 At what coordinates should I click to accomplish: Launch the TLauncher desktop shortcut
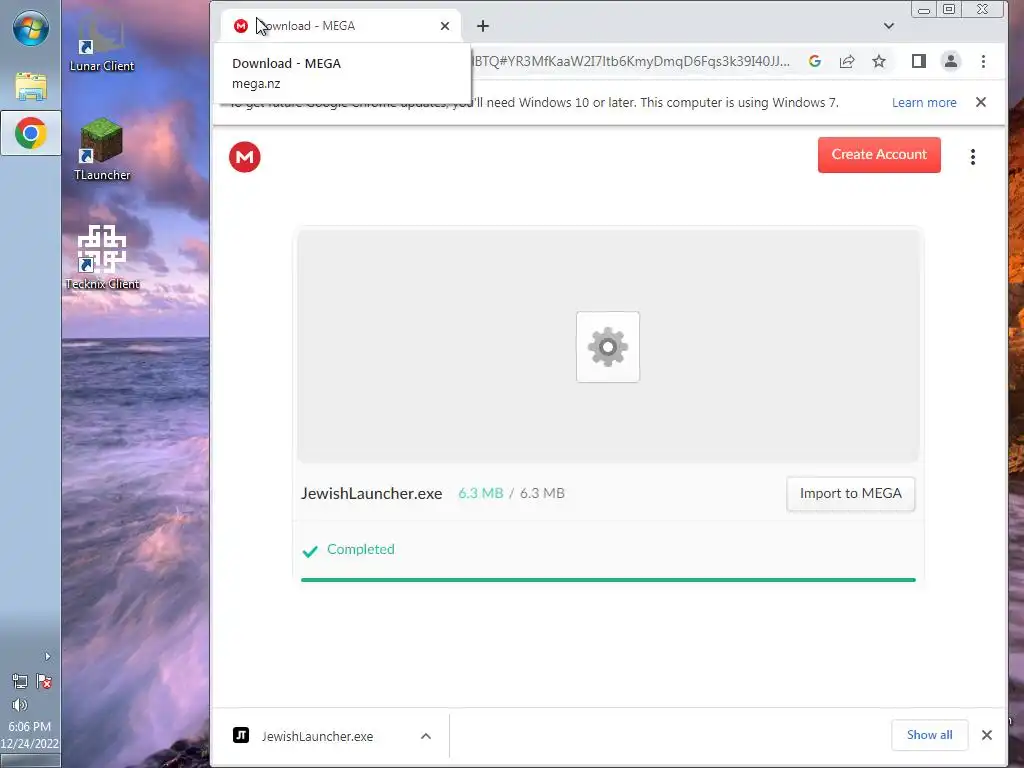[102, 149]
